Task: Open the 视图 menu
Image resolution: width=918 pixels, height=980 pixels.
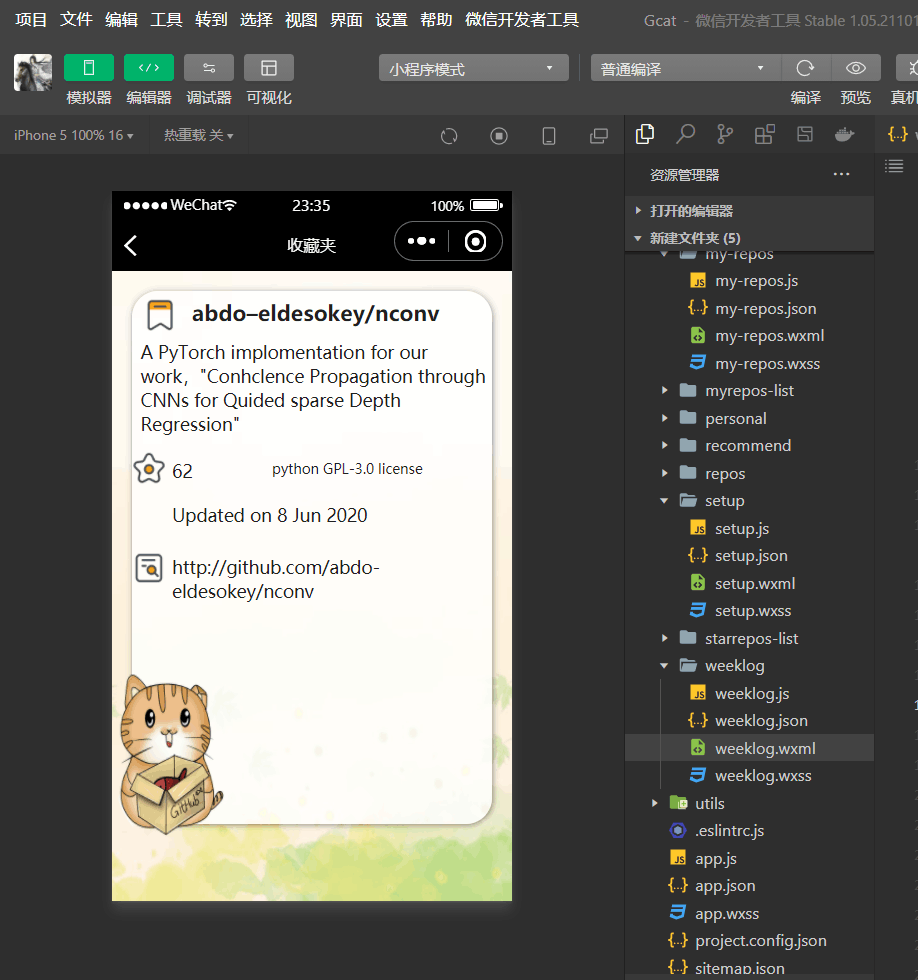Action: point(301,20)
